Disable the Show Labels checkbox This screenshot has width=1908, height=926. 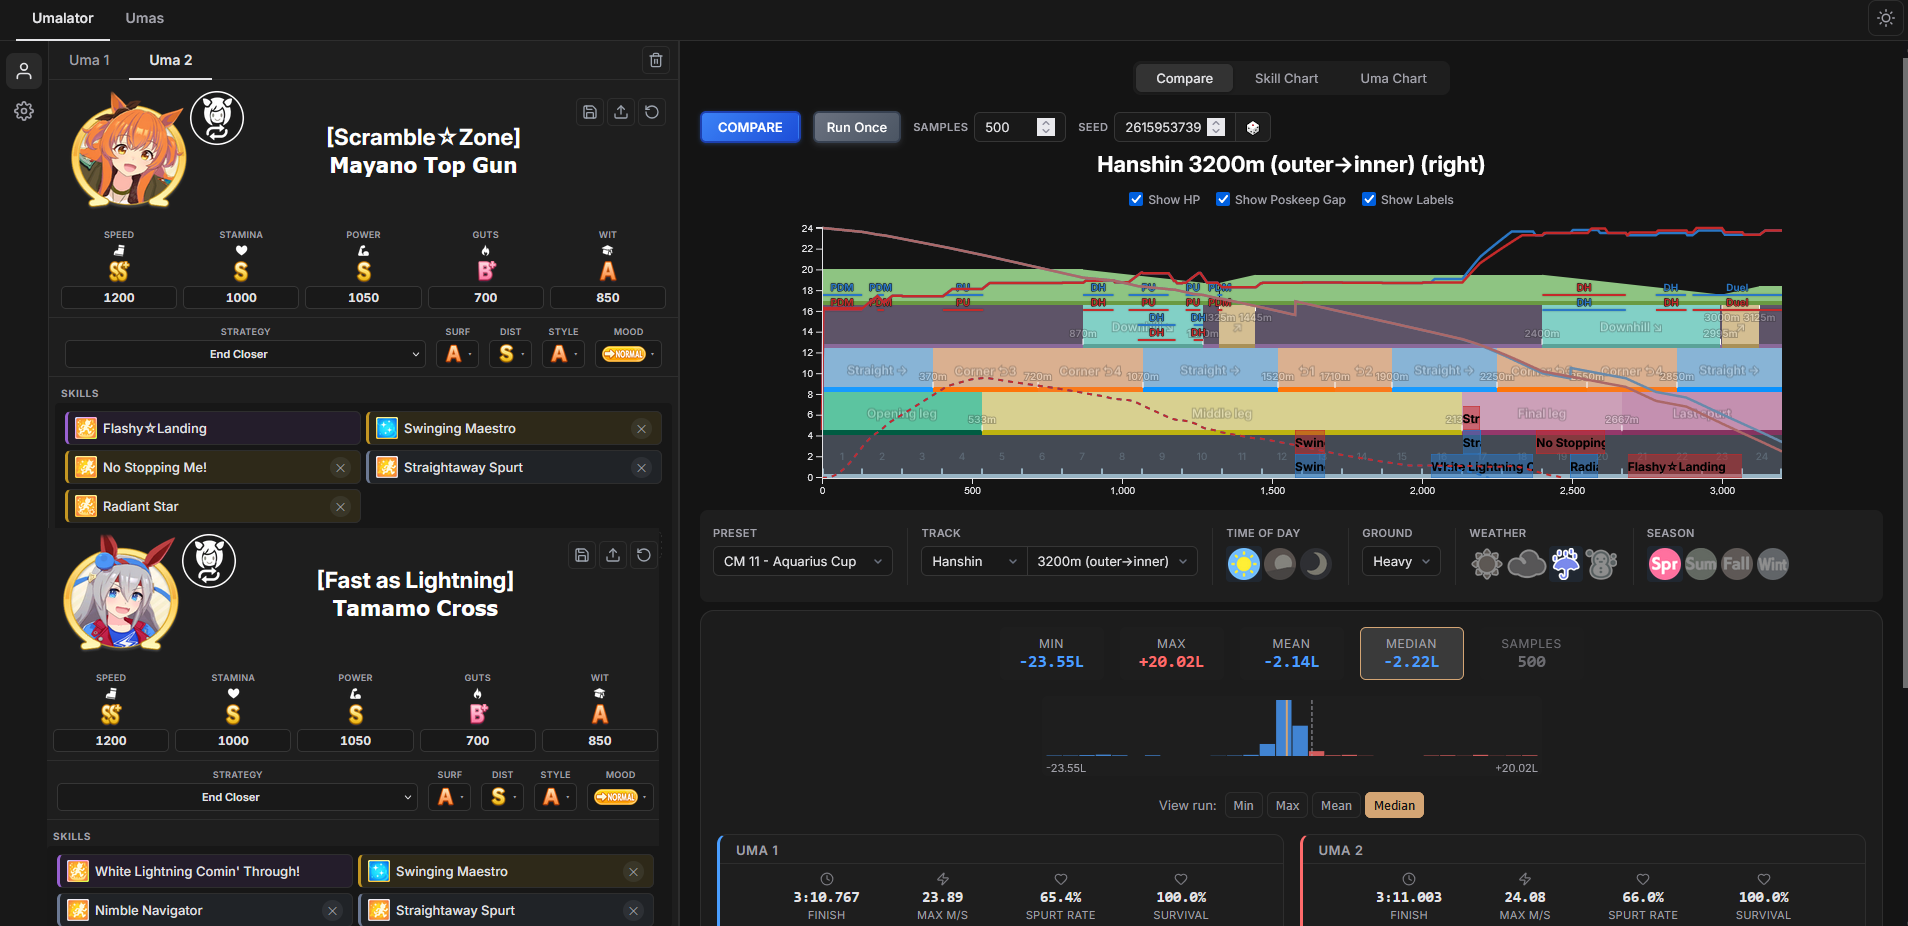coord(1369,199)
